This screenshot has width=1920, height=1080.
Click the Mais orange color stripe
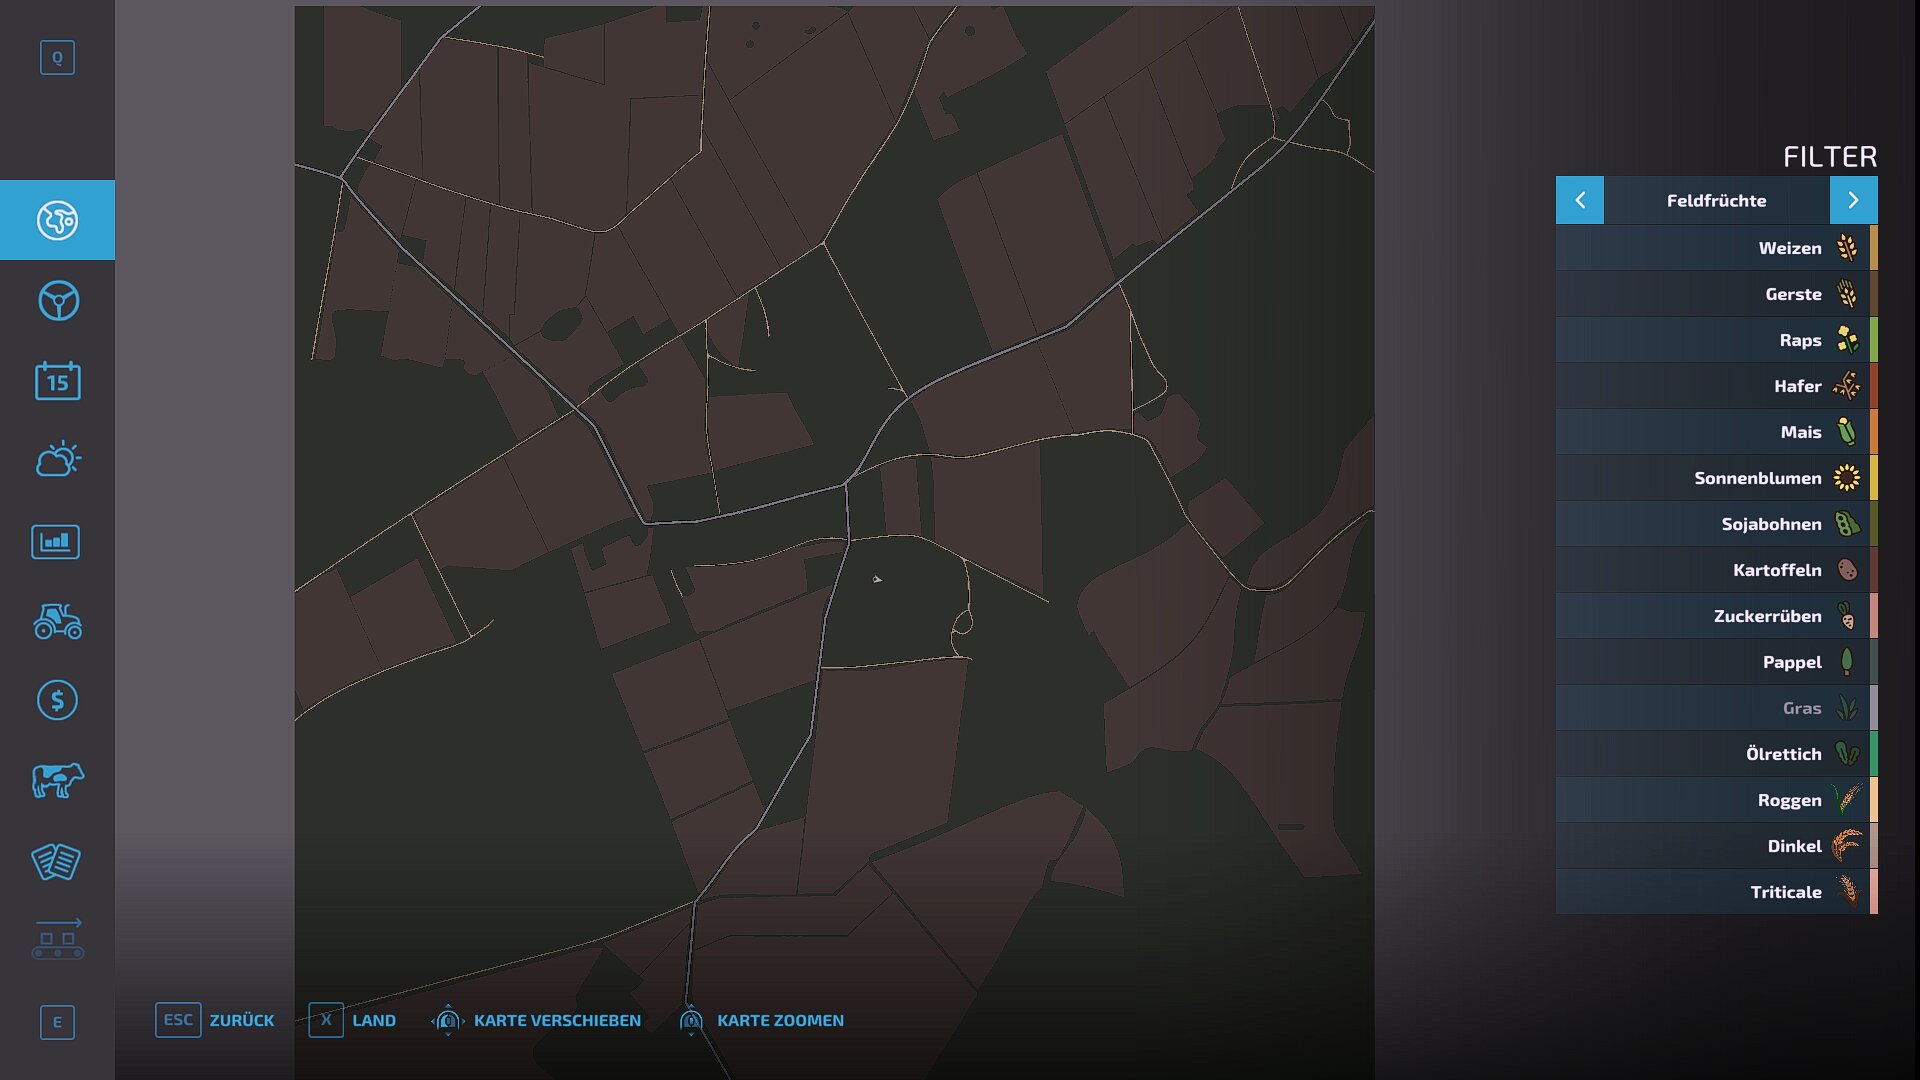coord(1873,432)
